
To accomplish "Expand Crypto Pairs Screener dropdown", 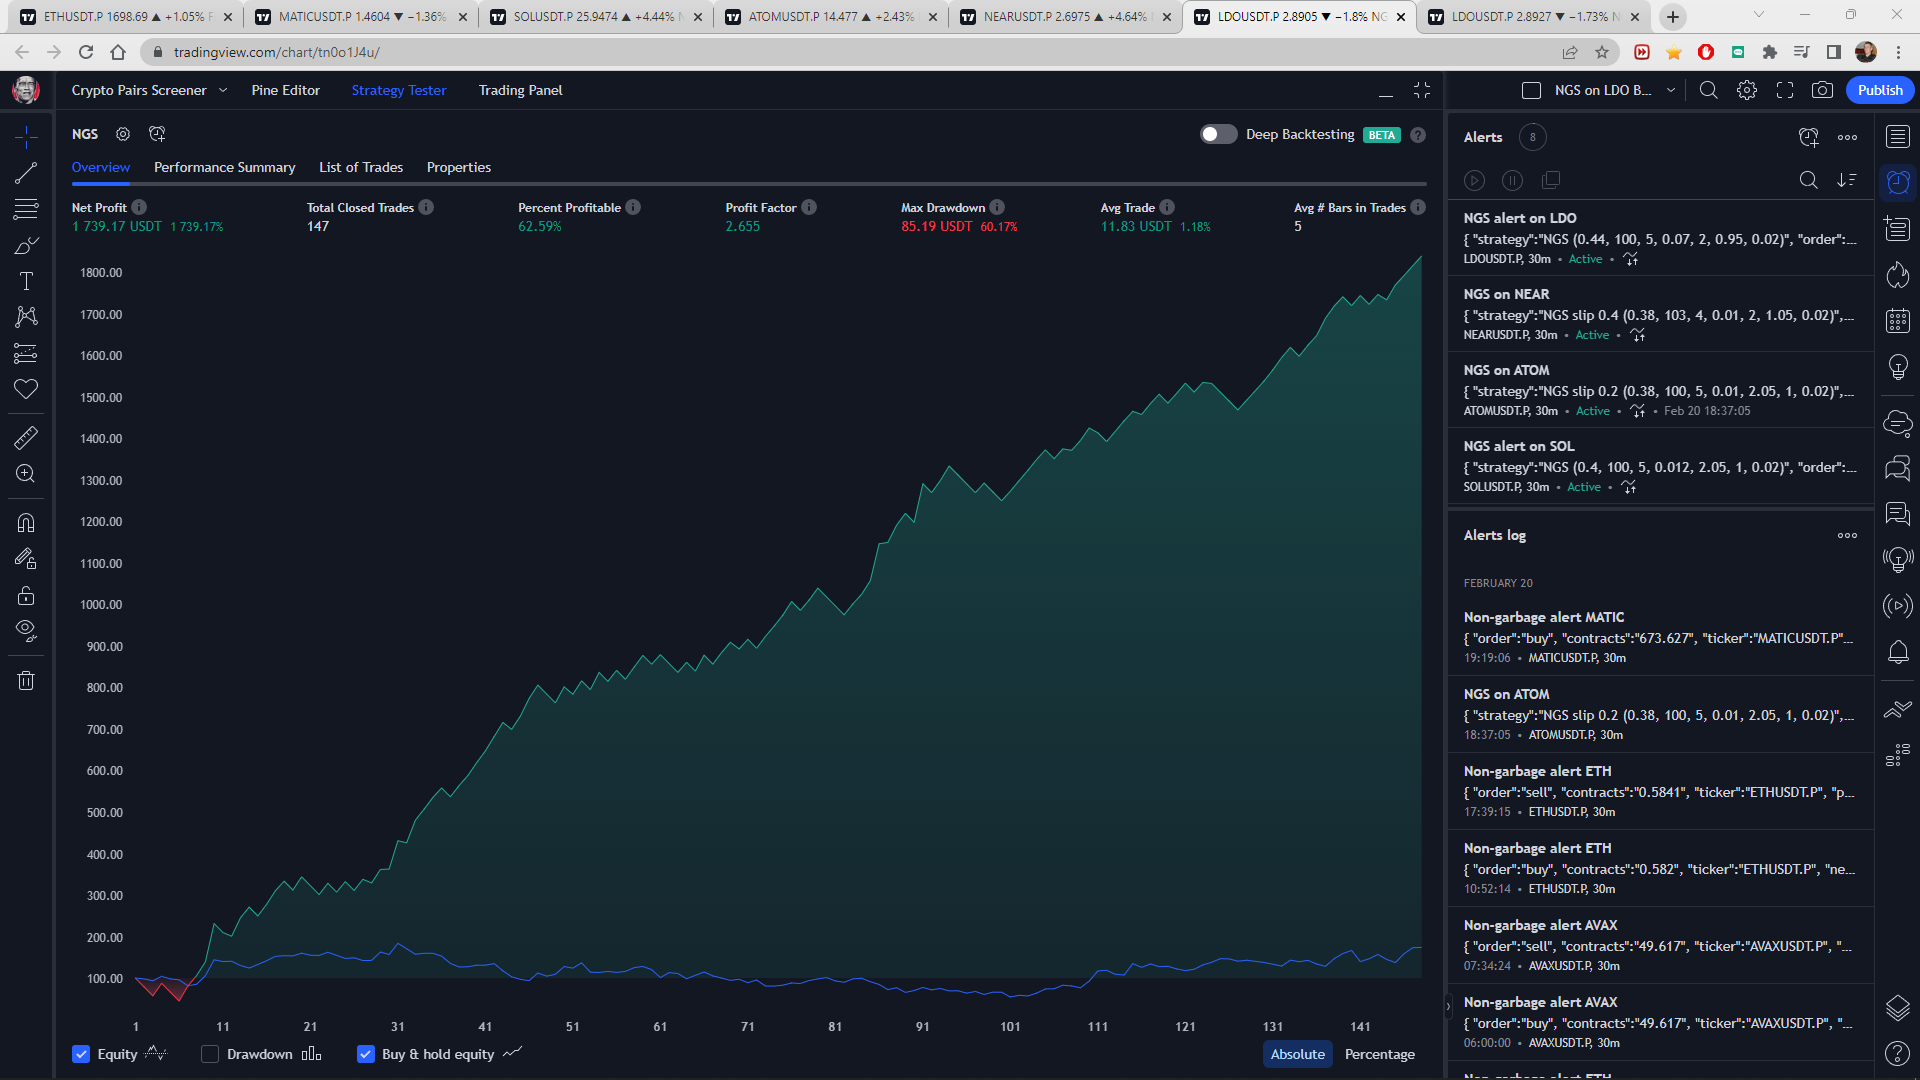I will coord(223,90).
